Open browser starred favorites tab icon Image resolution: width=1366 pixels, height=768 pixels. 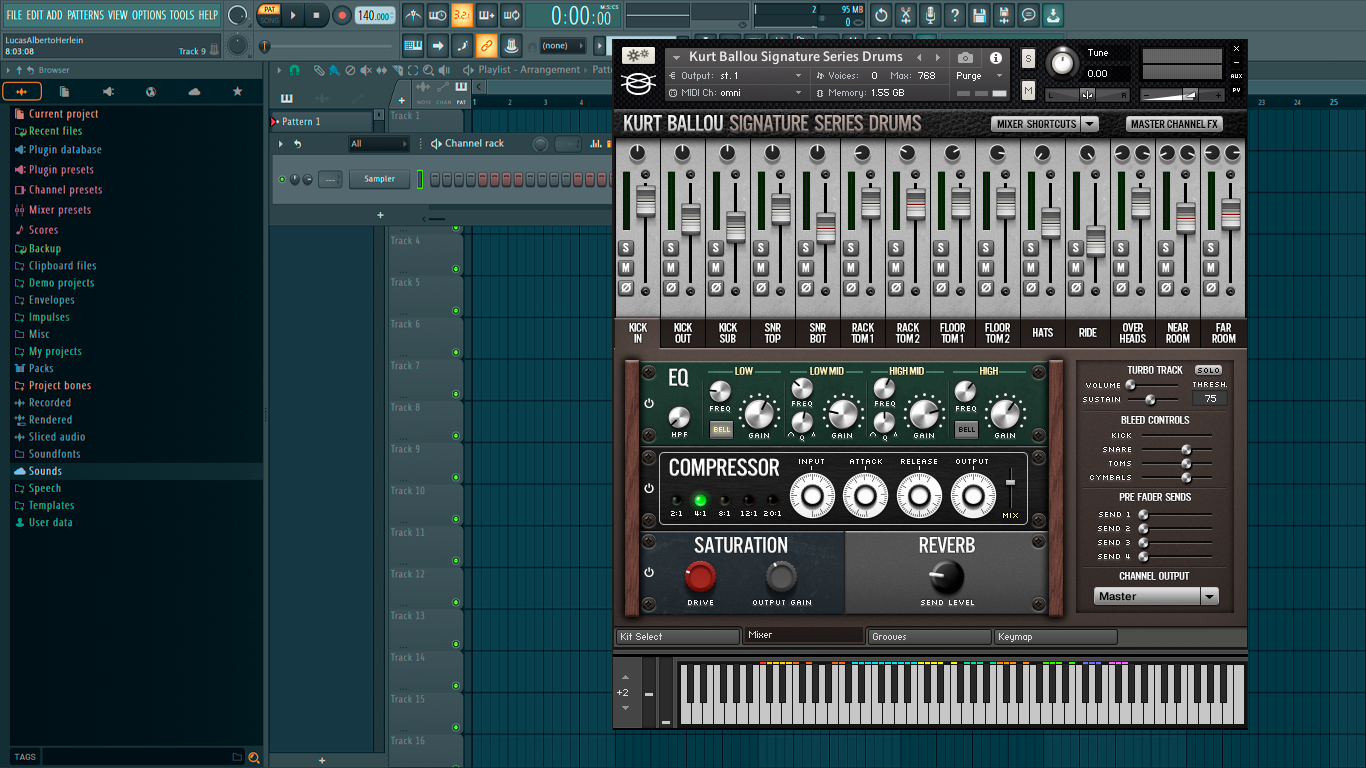click(237, 92)
